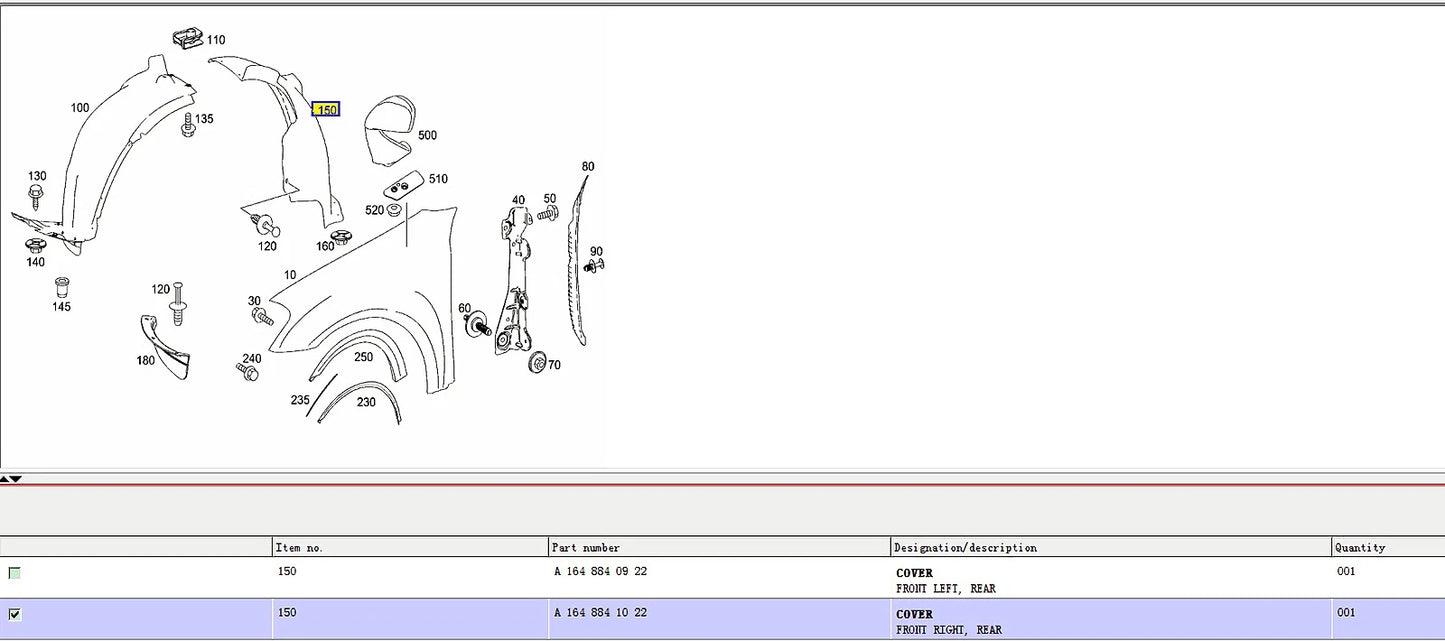Click callout 520 grommet label
This screenshot has width=1445, height=641.
pos(374,210)
